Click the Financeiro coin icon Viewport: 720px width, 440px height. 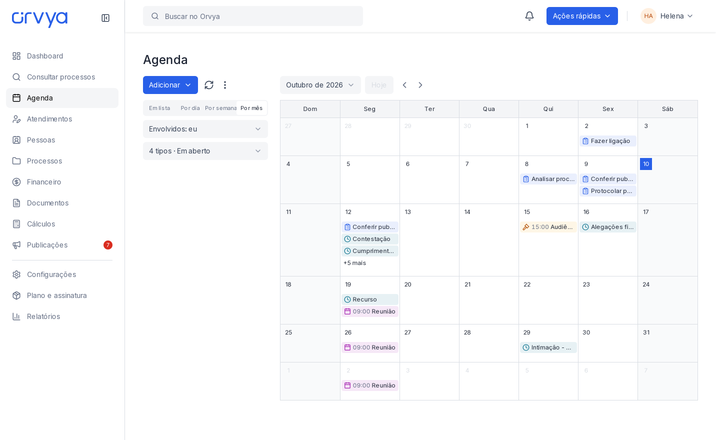tap(17, 182)
